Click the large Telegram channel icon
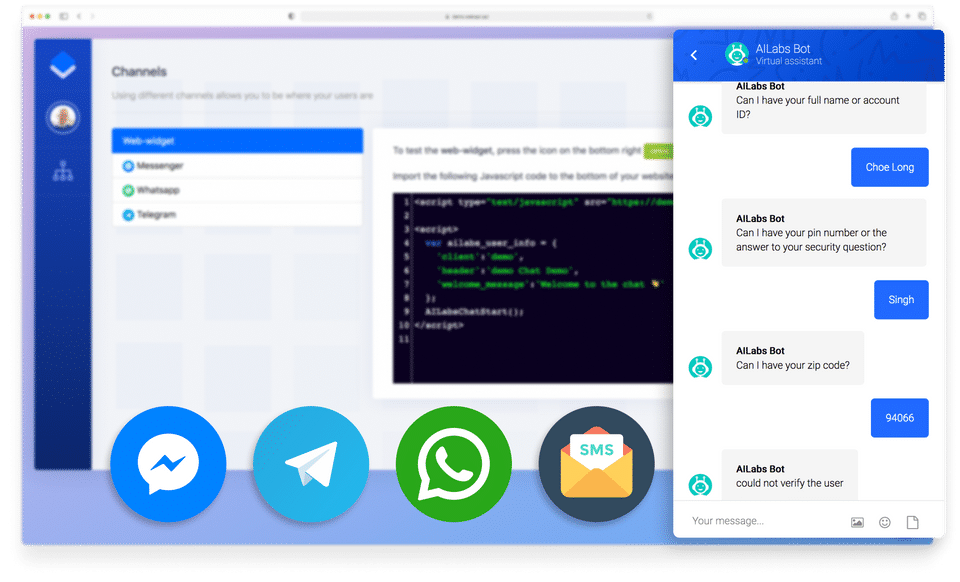960x582 pixels. click(x=311, y=464)
